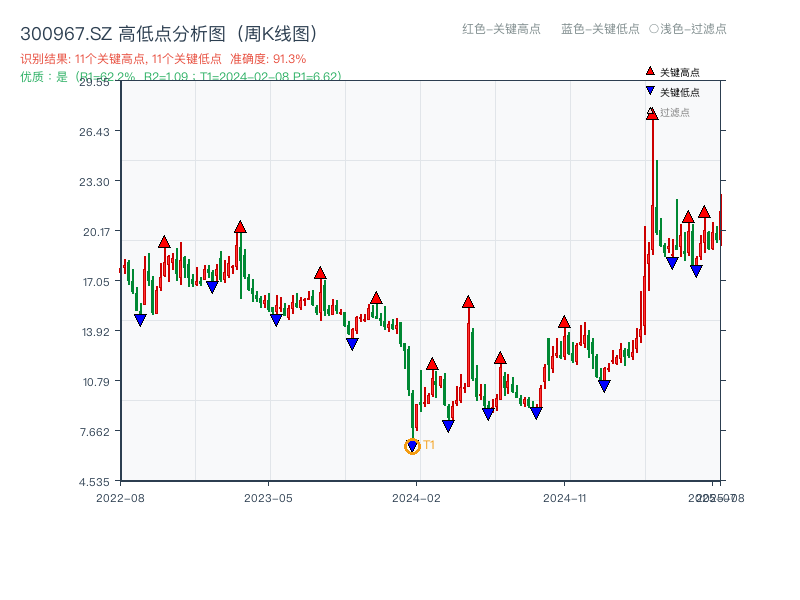
Task: Click the leftmost red key-high triangle marker
Action: click(164, 242)
